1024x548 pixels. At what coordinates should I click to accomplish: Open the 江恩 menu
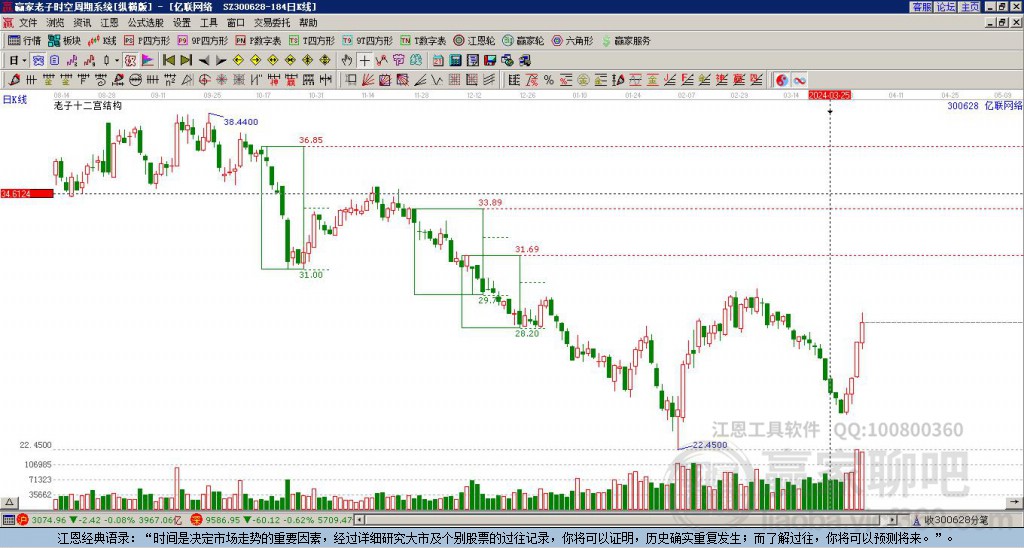[x=110, y=23]
